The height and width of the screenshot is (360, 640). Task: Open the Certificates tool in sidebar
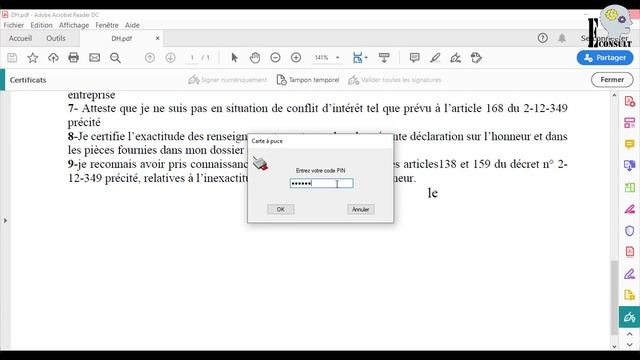[629, 317]
